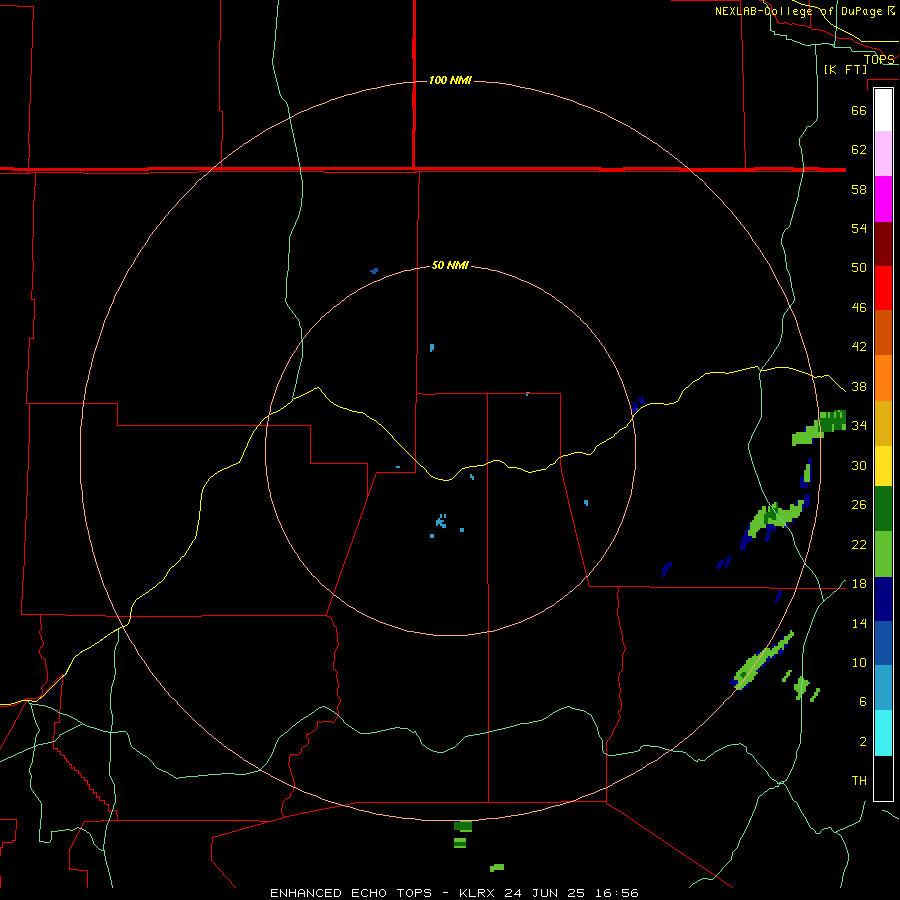The height and width of the screenshot is (900, 900).
Task: Click the 2 legend value
Action: (x=863, y=742)
